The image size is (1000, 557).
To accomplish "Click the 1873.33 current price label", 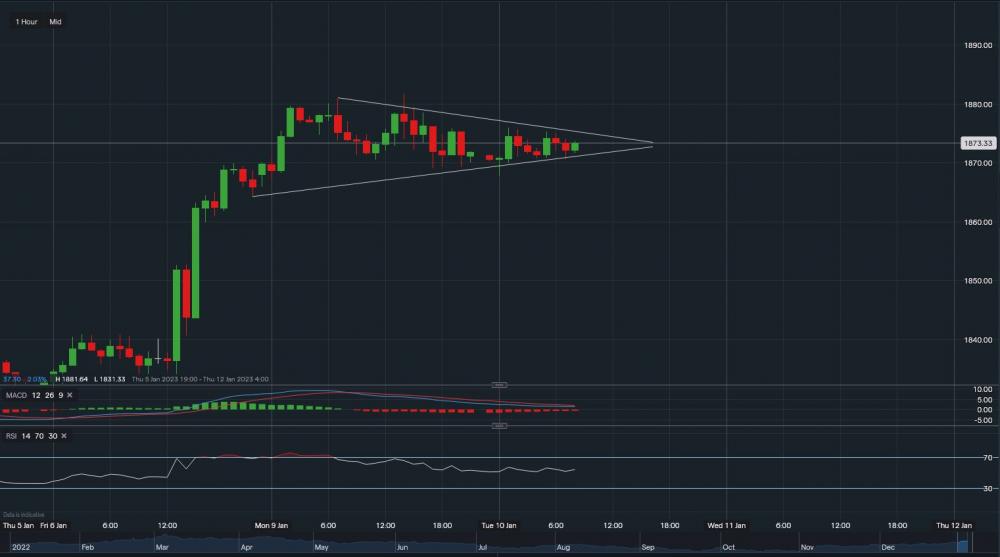I will [x=976, y=143].
